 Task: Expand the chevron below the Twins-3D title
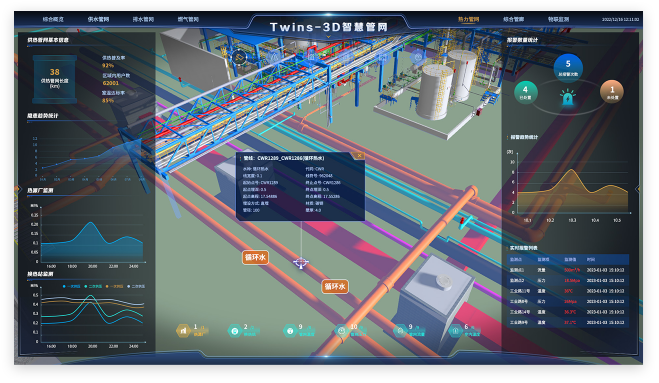pos(329,37)
